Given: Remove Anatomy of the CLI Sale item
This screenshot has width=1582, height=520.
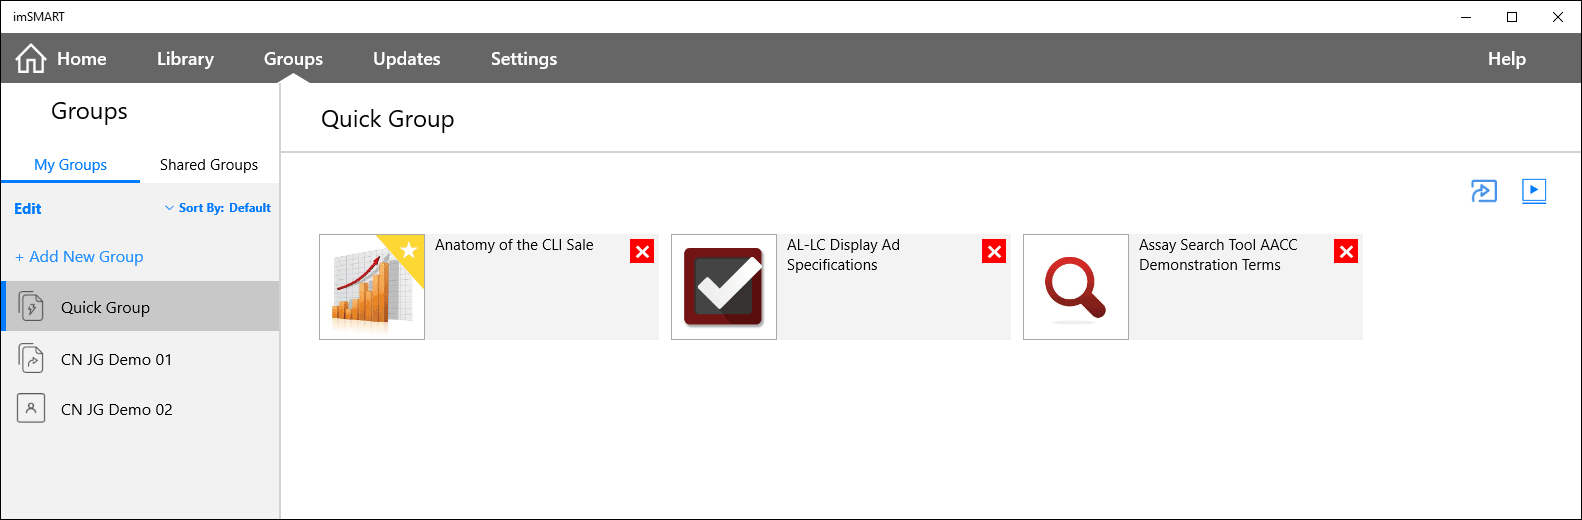Looking at the screenshot, I should tap(642, 251).
